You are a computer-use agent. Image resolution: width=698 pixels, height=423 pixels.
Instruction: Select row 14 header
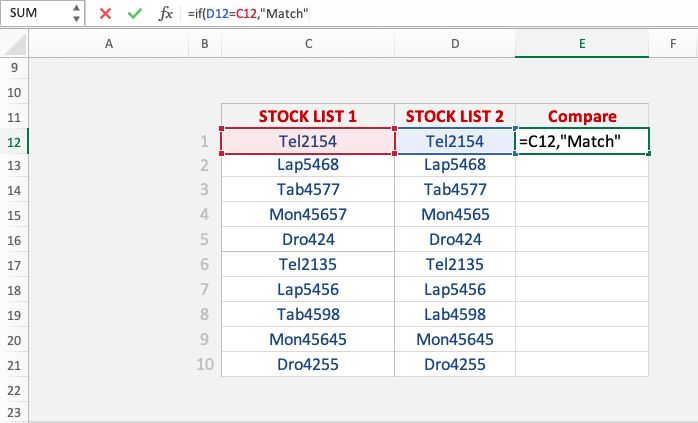click(x=14, y=190)
